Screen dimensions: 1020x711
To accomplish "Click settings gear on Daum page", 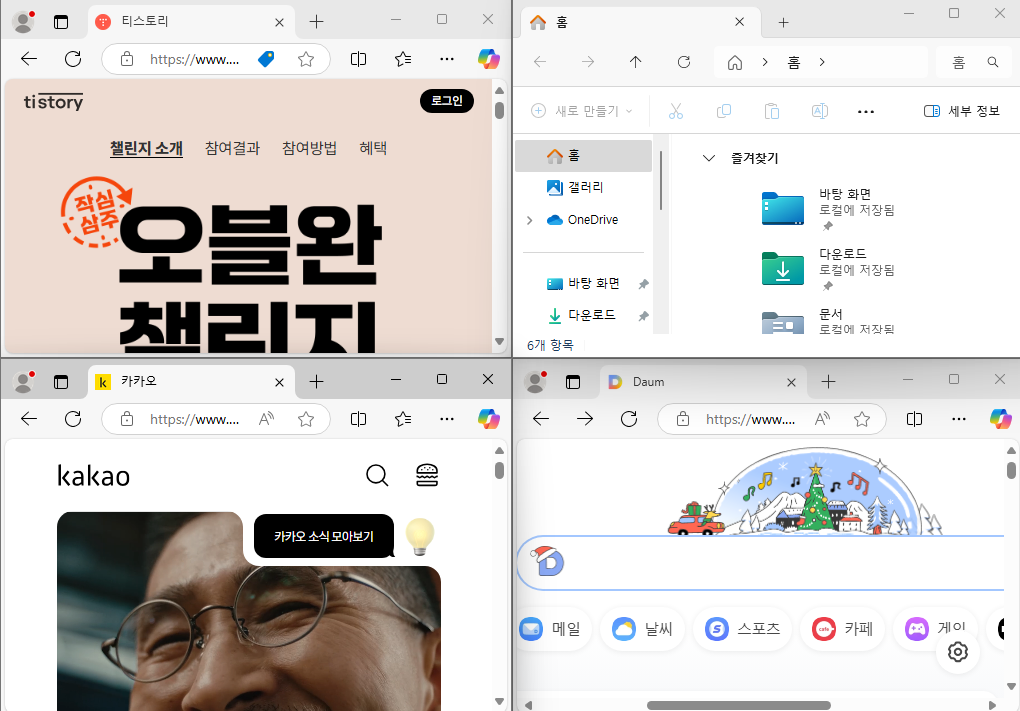I will tap(958, 652).
